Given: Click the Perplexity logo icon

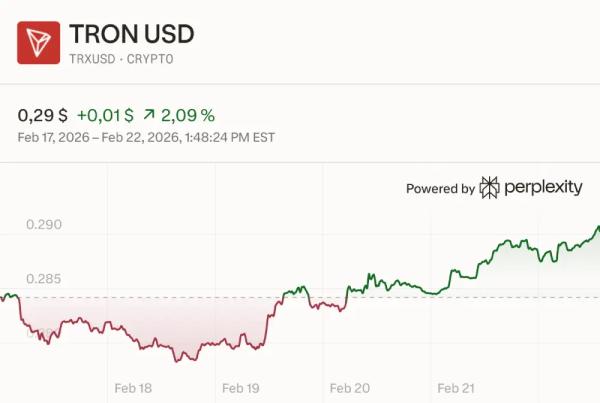Looking at the screenshot, I should 489,187.
